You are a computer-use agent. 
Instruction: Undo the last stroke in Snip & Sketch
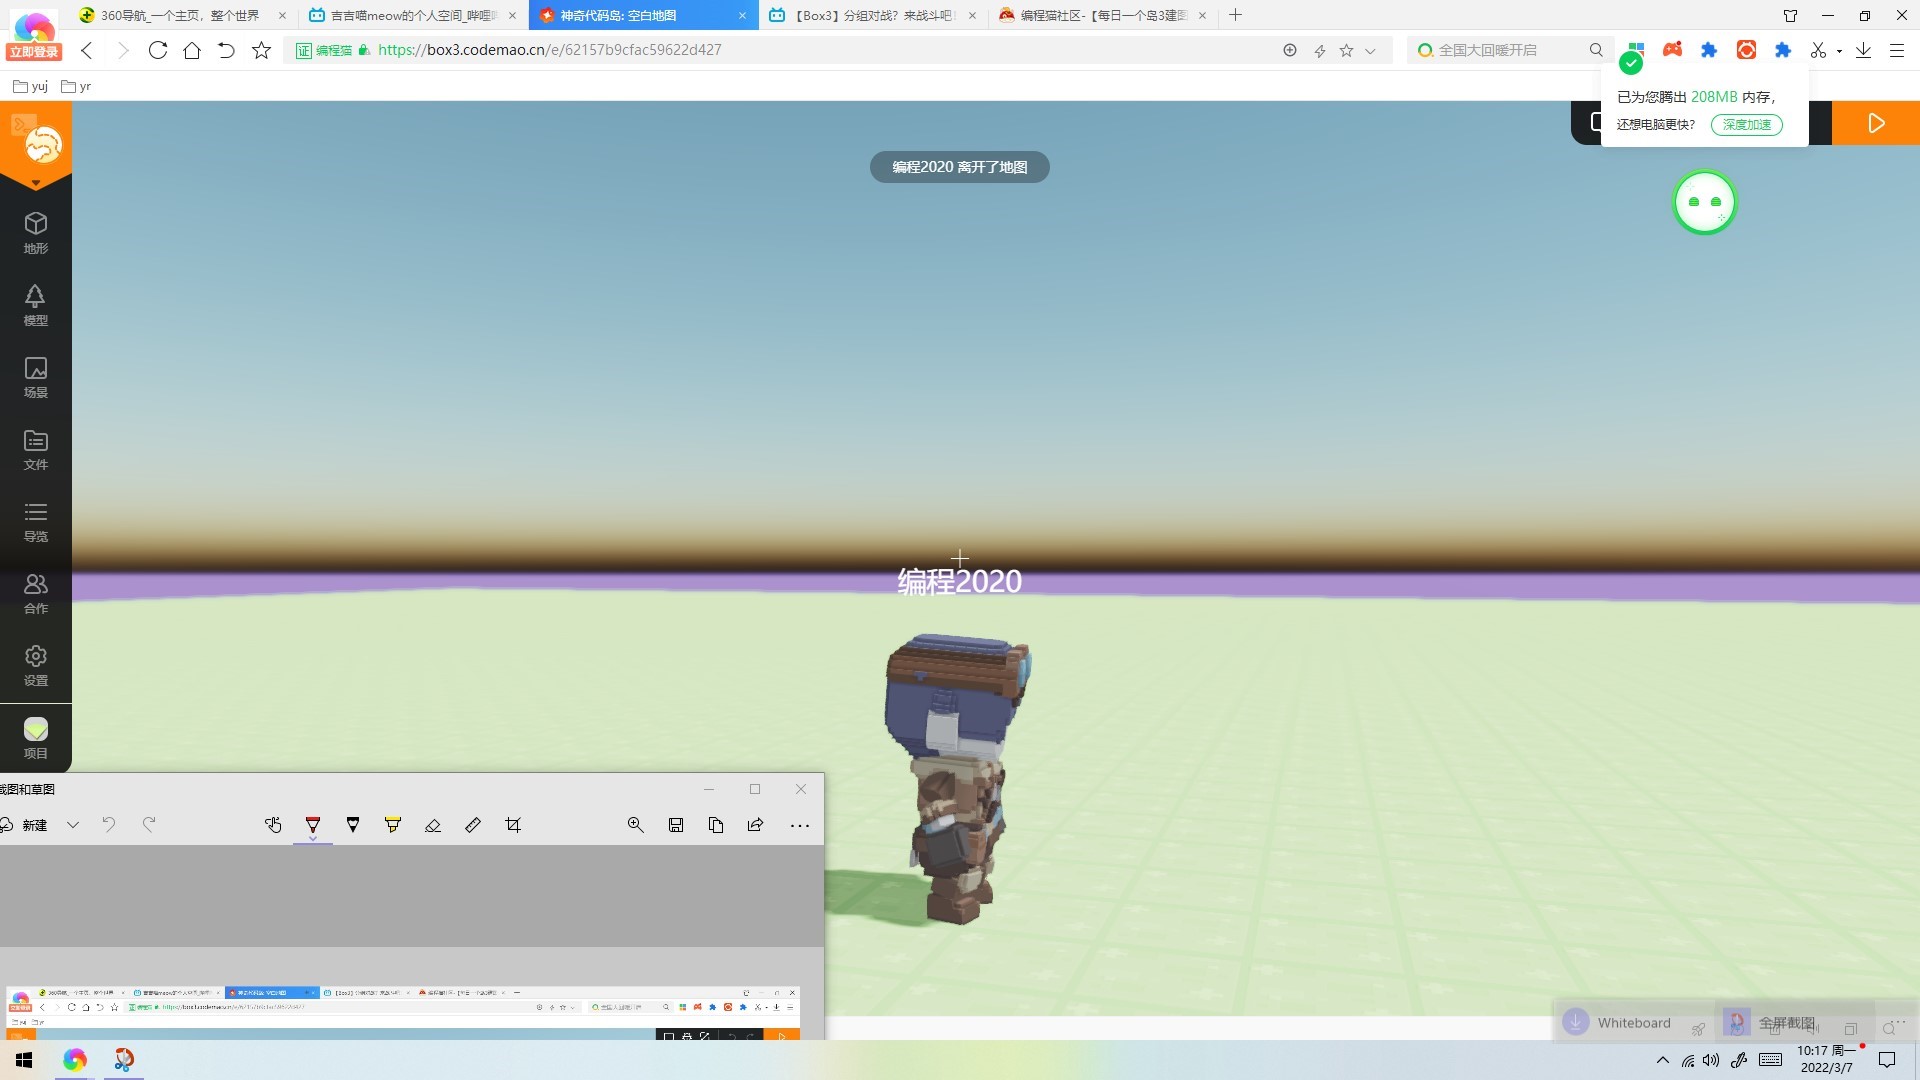pyautogui.click(x=109, y=825)
